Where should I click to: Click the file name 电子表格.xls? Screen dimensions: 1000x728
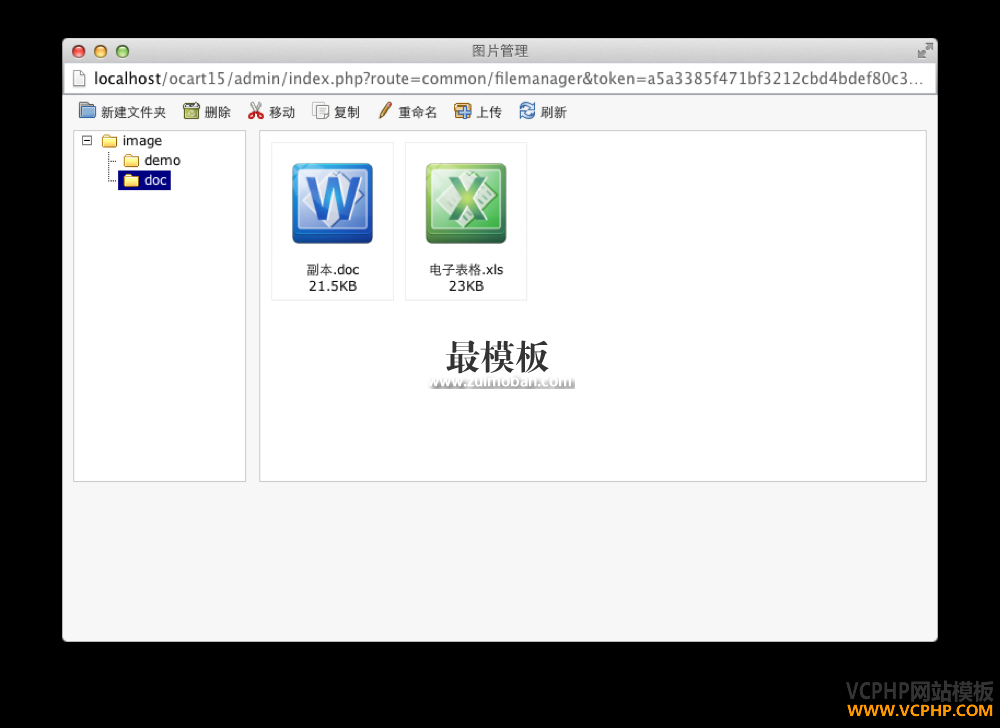[x=466, y=270]
